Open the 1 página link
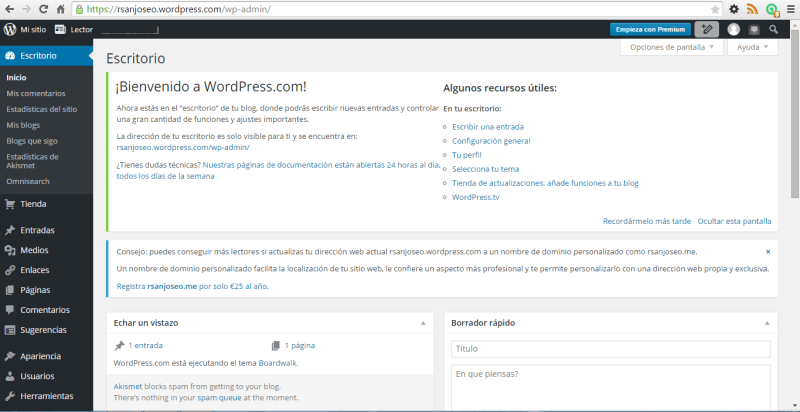800x412 pixels. pyautogui.click(x=299, y=346)
